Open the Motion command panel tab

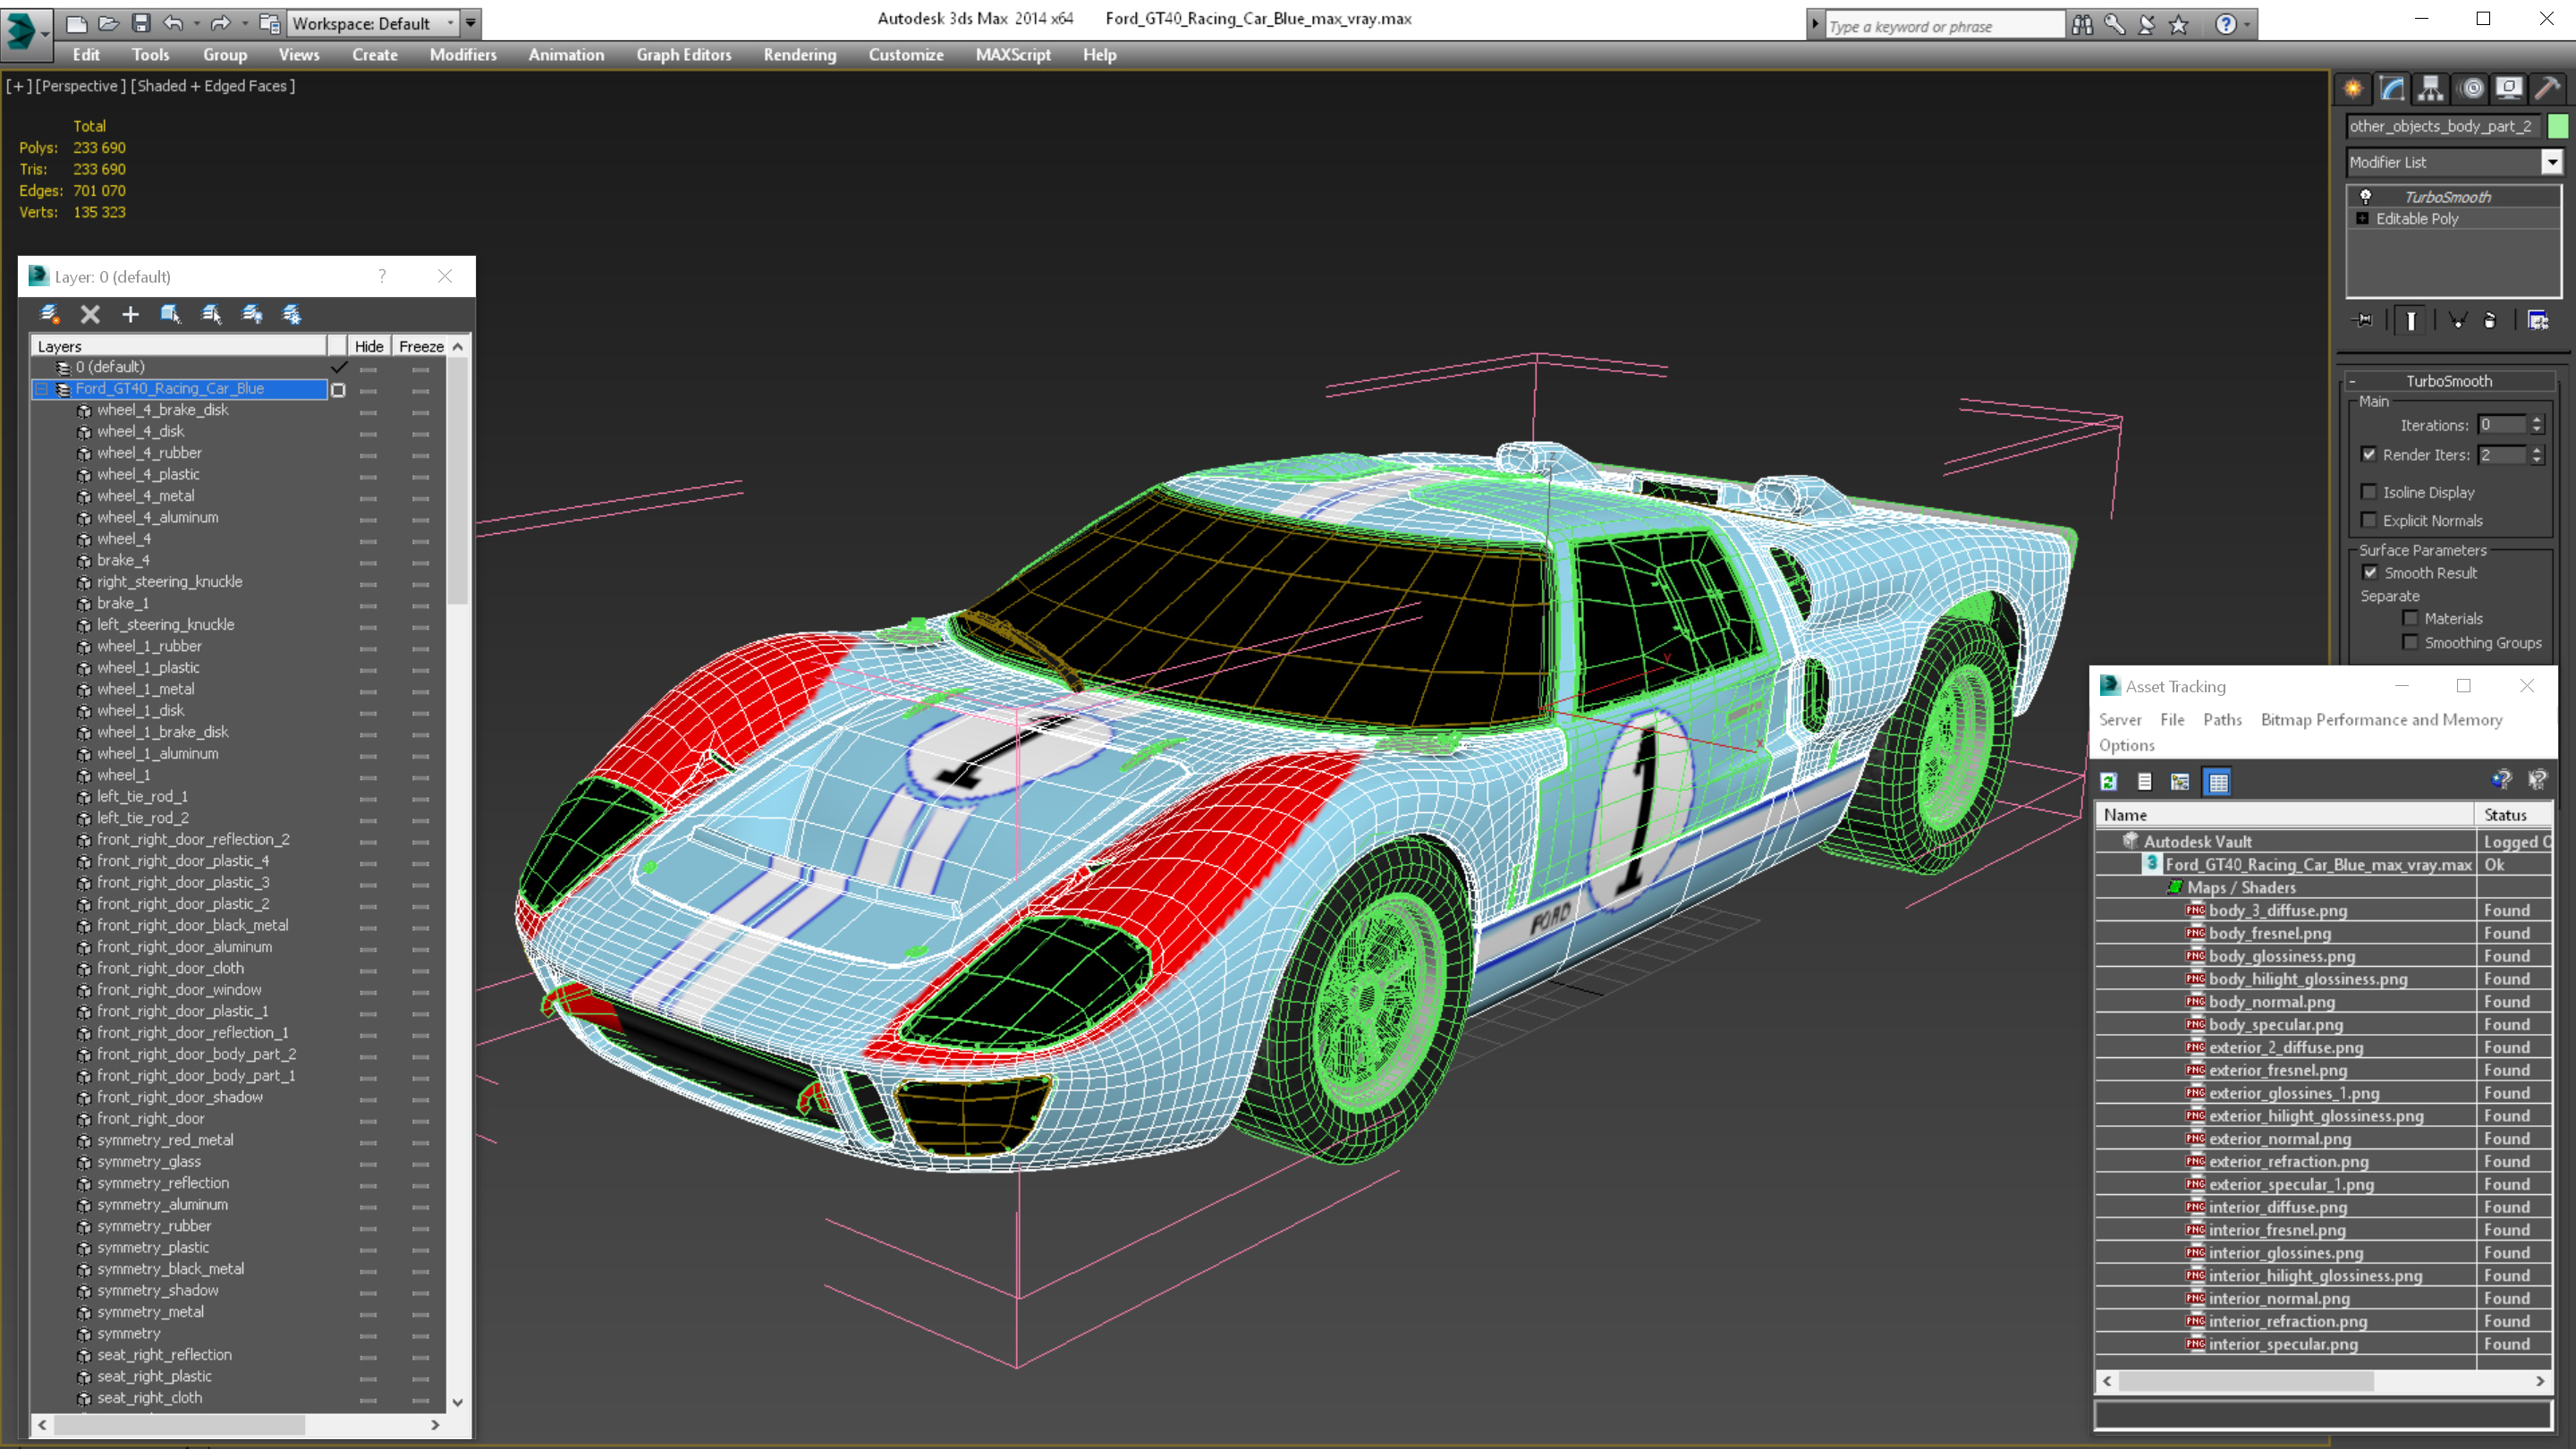2471,89
